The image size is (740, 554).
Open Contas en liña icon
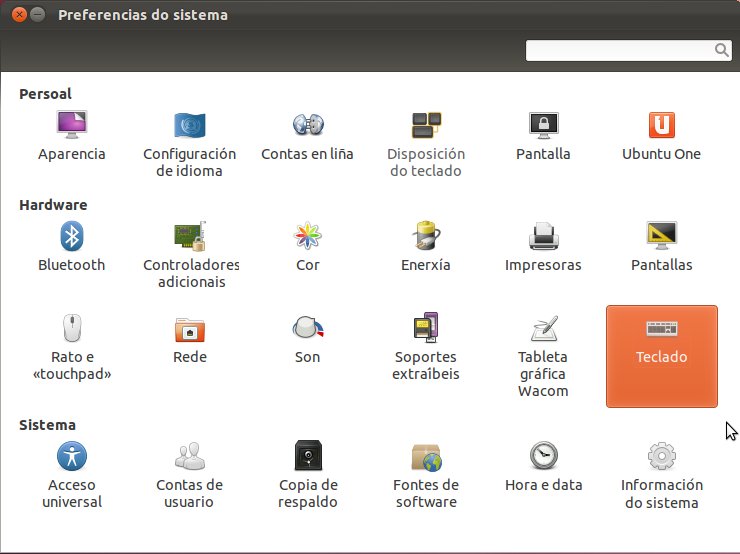coord(308,125)
